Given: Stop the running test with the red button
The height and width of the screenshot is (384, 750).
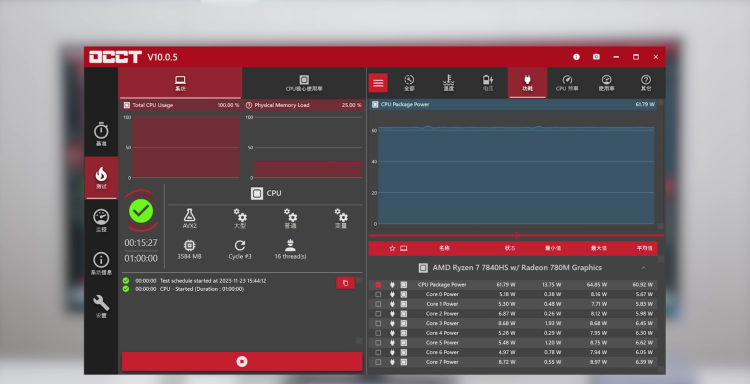Looking at the screenshot, I should click(x=242, y=362).
